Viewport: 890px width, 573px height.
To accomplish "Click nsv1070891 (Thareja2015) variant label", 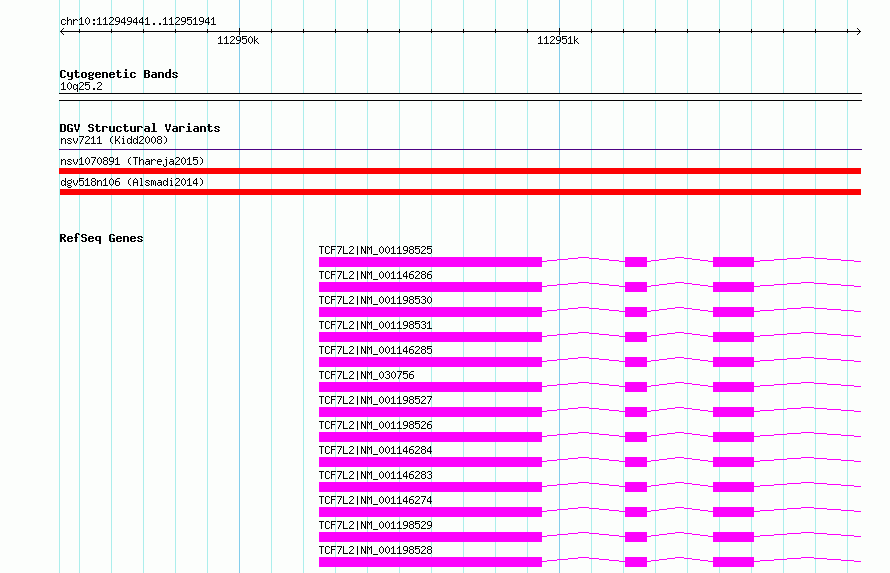I will (x=132, y=161).
